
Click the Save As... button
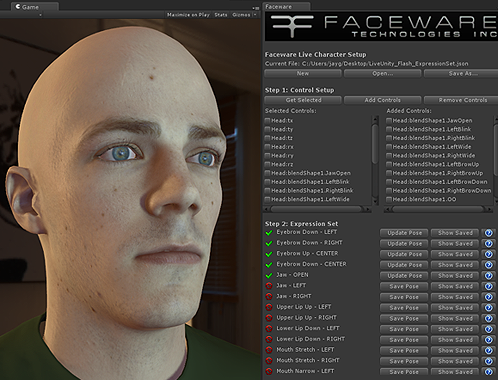461,73
